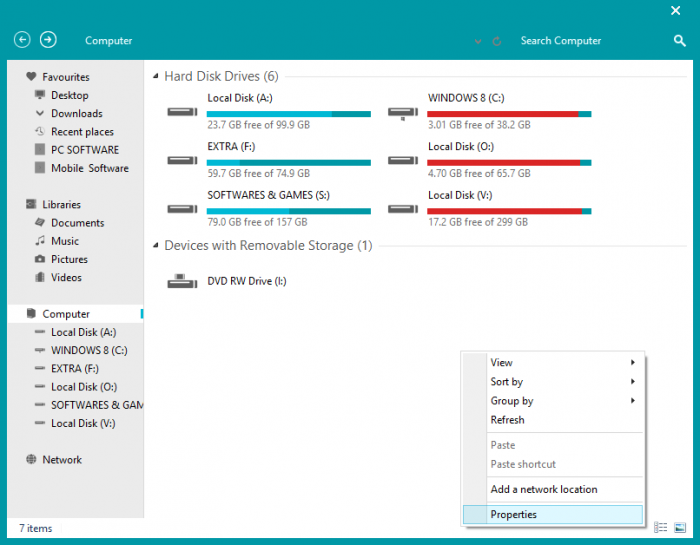700x545 pixels.
Task: Click the Mobile Software folder icon
Action: point(40,167)
